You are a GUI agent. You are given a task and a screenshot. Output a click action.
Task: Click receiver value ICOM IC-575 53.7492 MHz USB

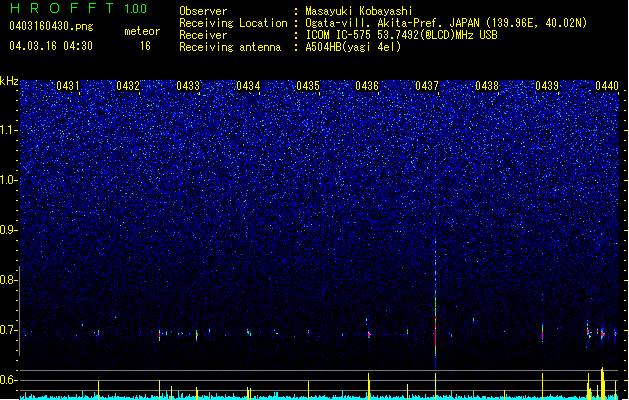pyautogui.click(x=401, y=35)
